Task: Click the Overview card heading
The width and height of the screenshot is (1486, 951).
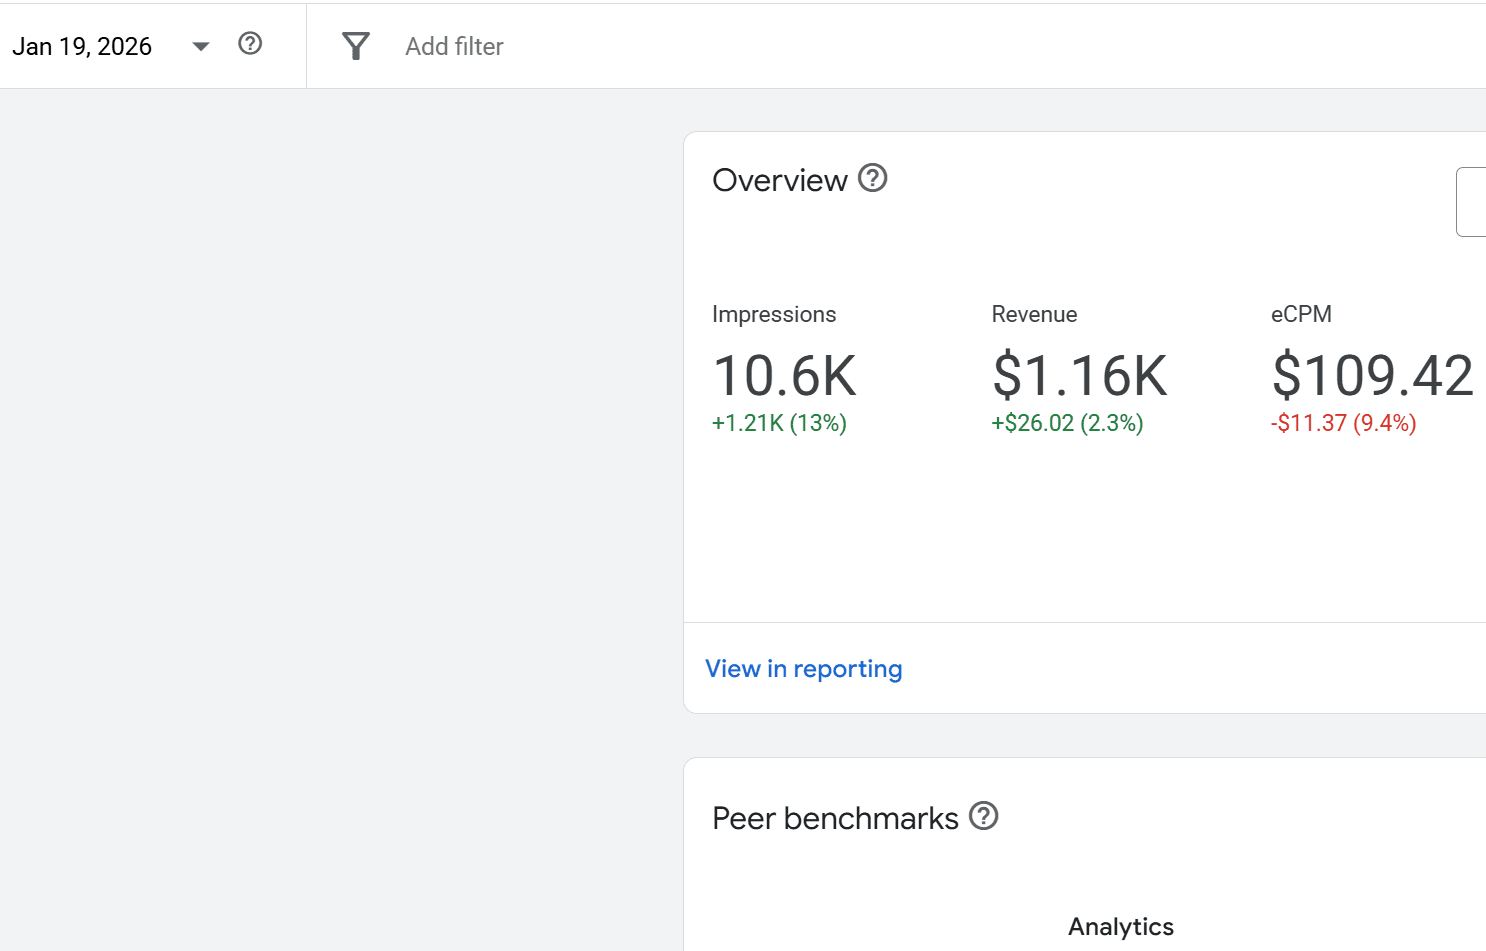Action: [779, 180]
